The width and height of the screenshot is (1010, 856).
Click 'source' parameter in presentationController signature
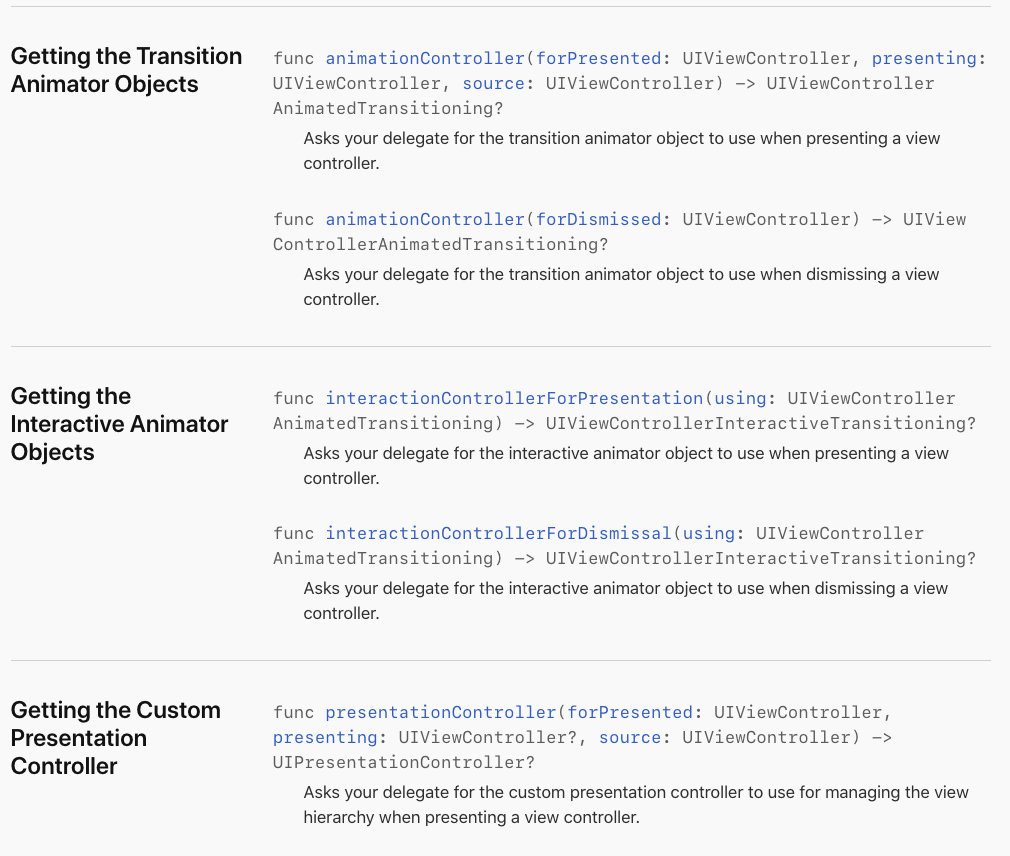[630, 737]
